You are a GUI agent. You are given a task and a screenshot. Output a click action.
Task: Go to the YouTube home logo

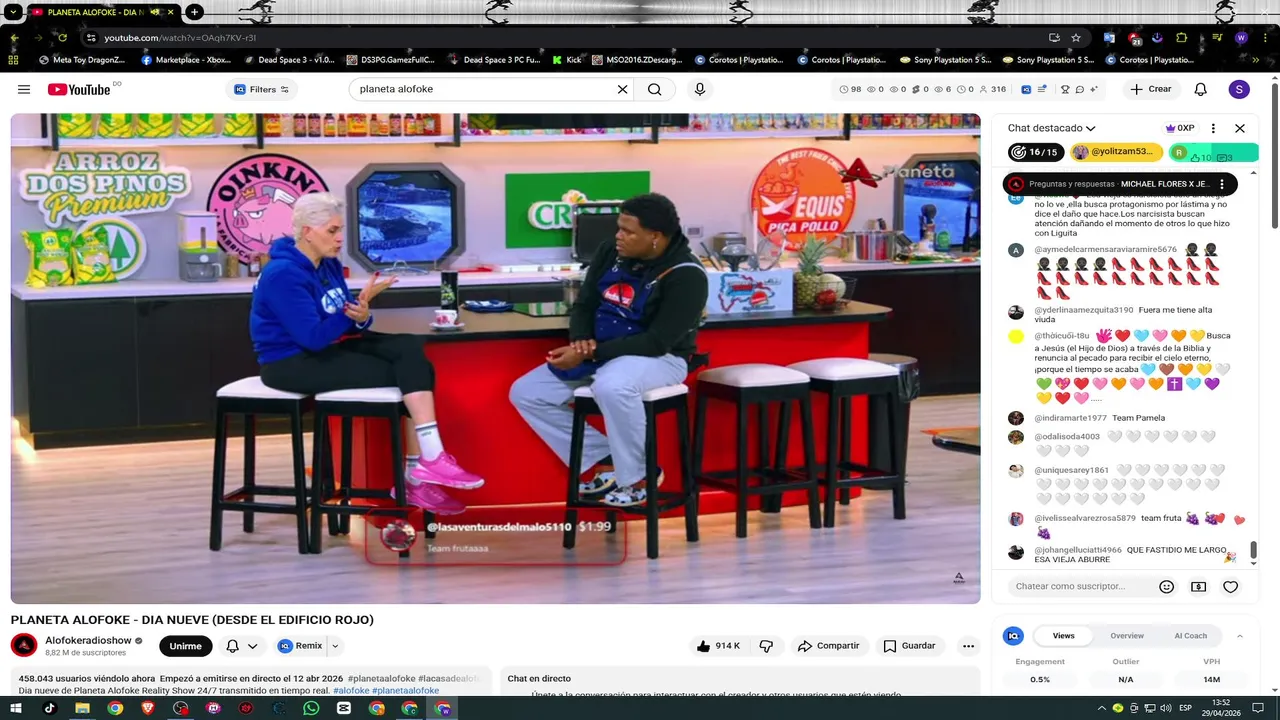coord(80,89)
